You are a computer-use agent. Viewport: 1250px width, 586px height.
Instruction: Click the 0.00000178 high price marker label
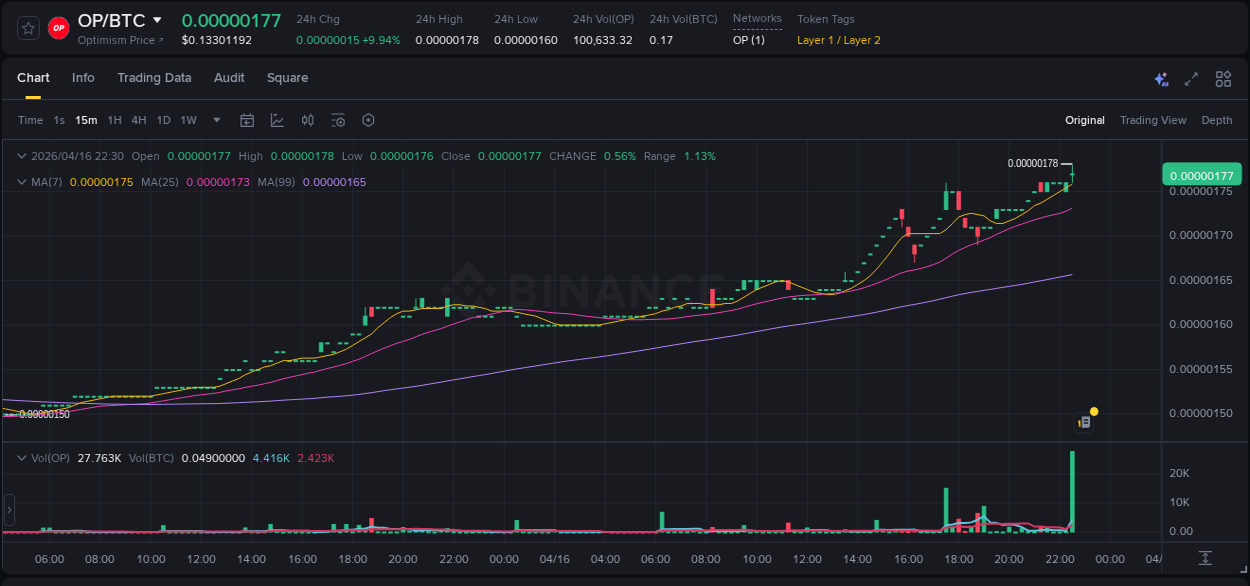click(1033, 163)
